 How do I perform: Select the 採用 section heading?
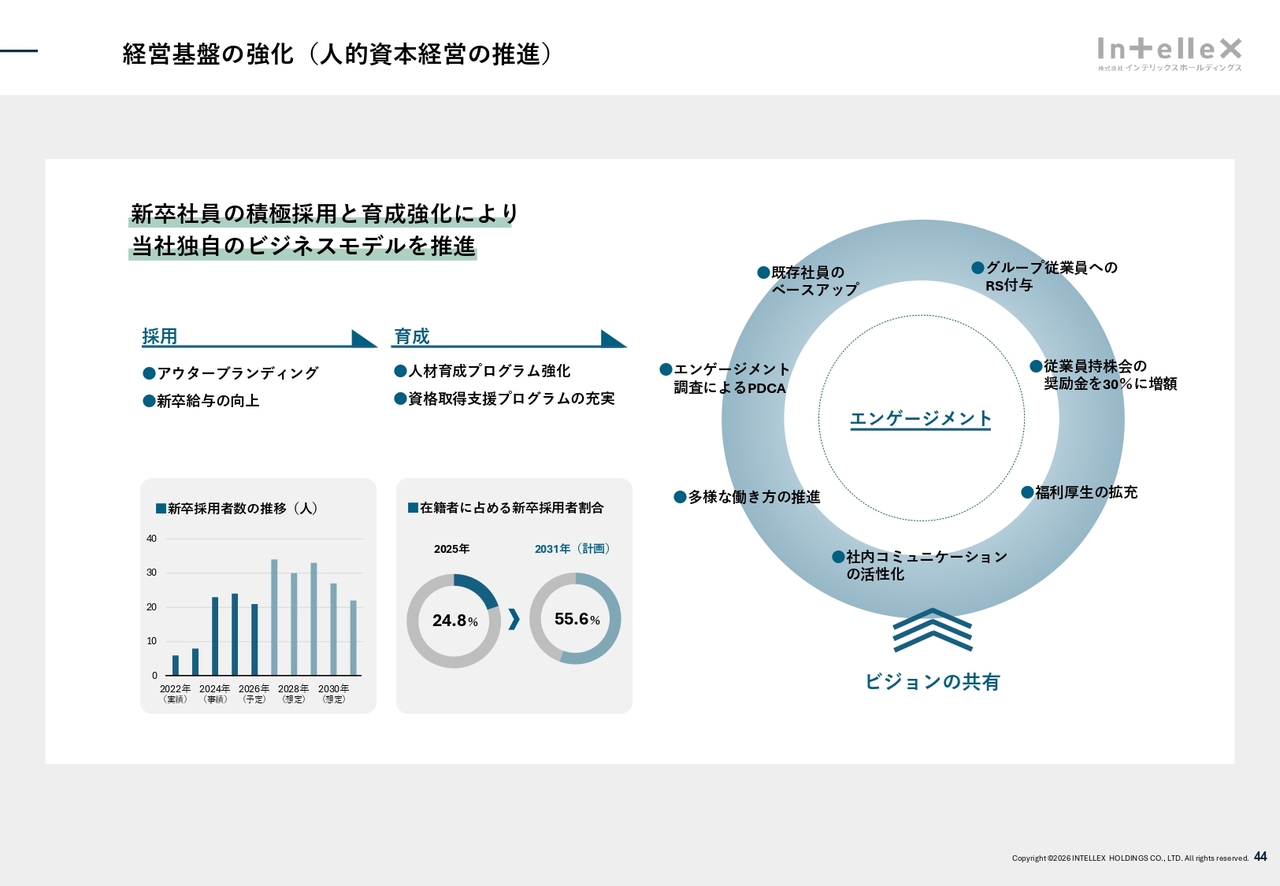click(160, 337)
